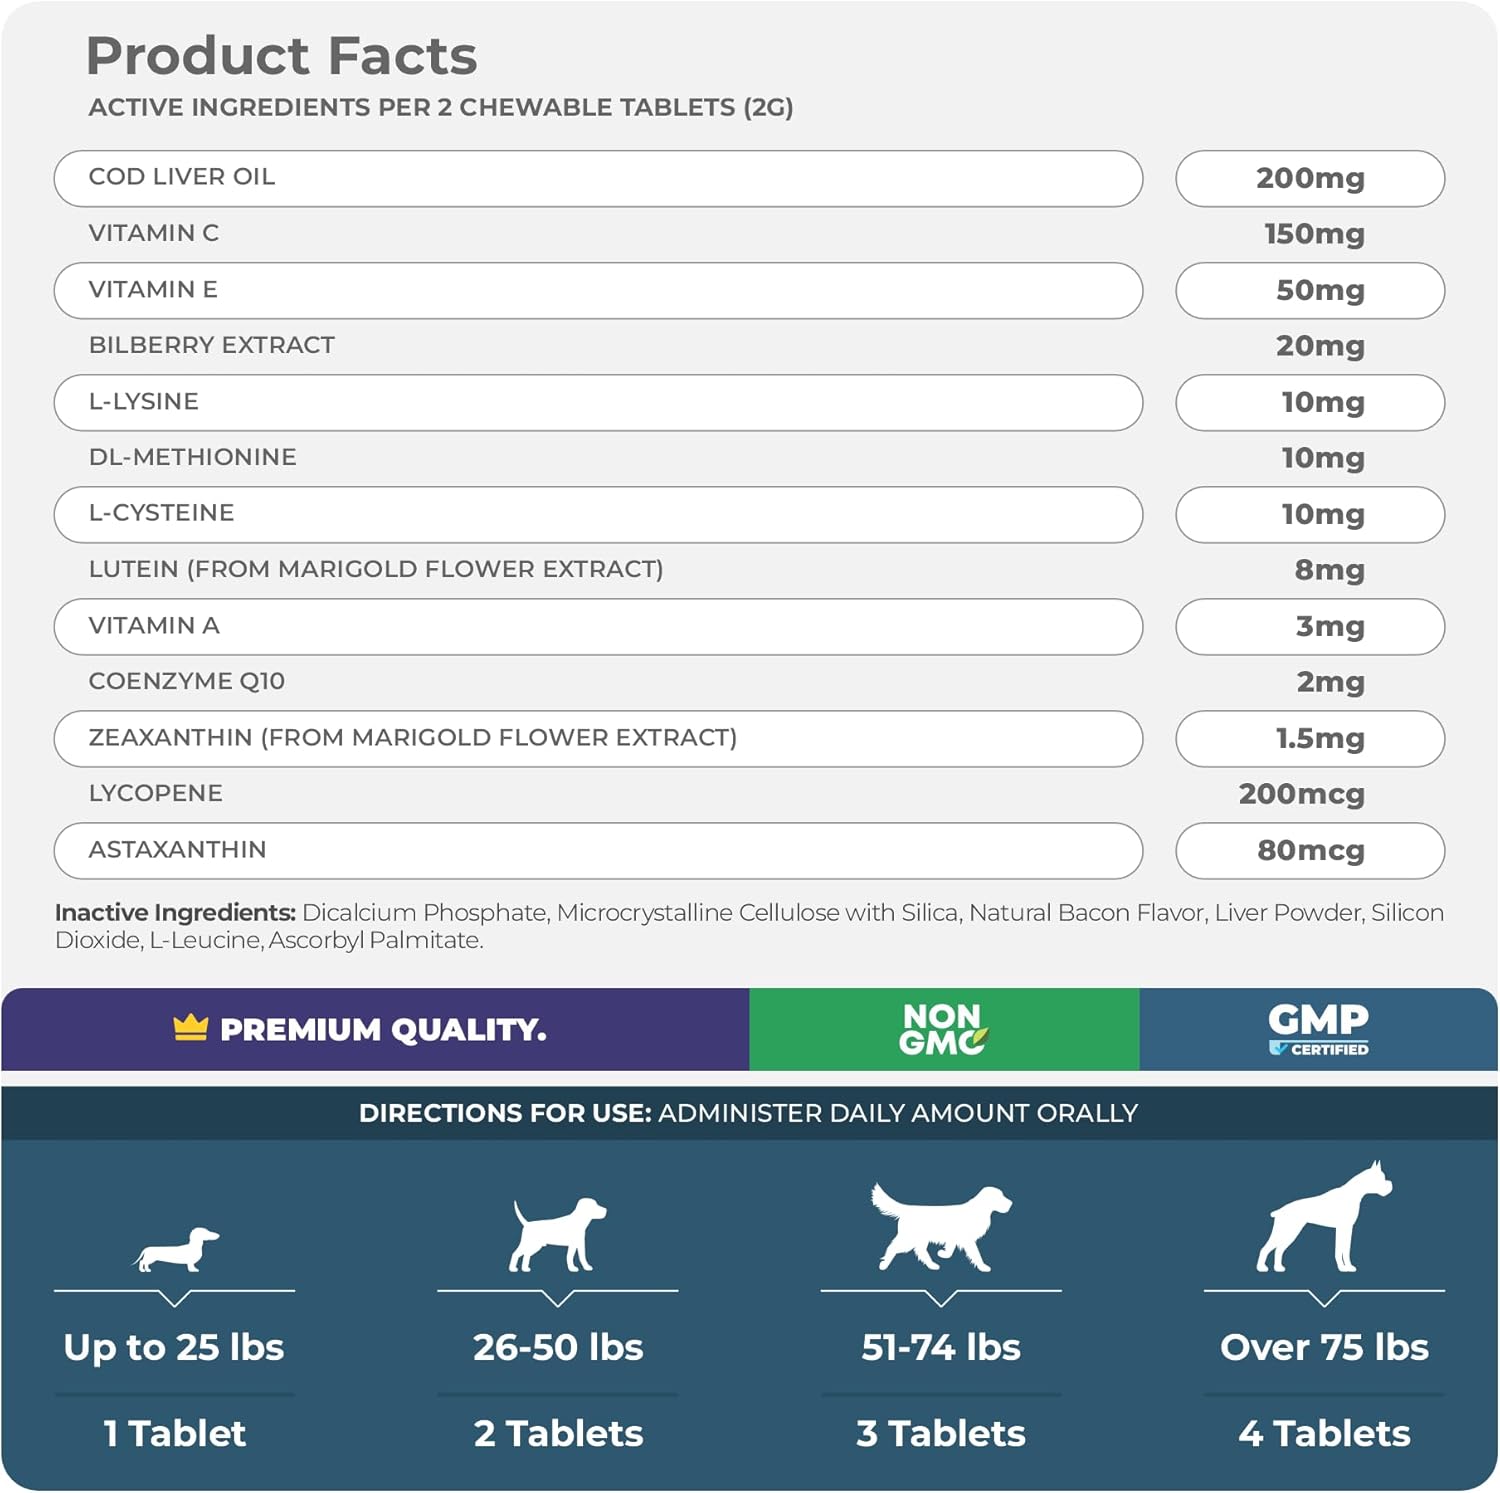Image resolution: width=1500 pixels, height=1493 pixels.
Task: Click the dachshund small dog icon
Action: coord(176,1250)
